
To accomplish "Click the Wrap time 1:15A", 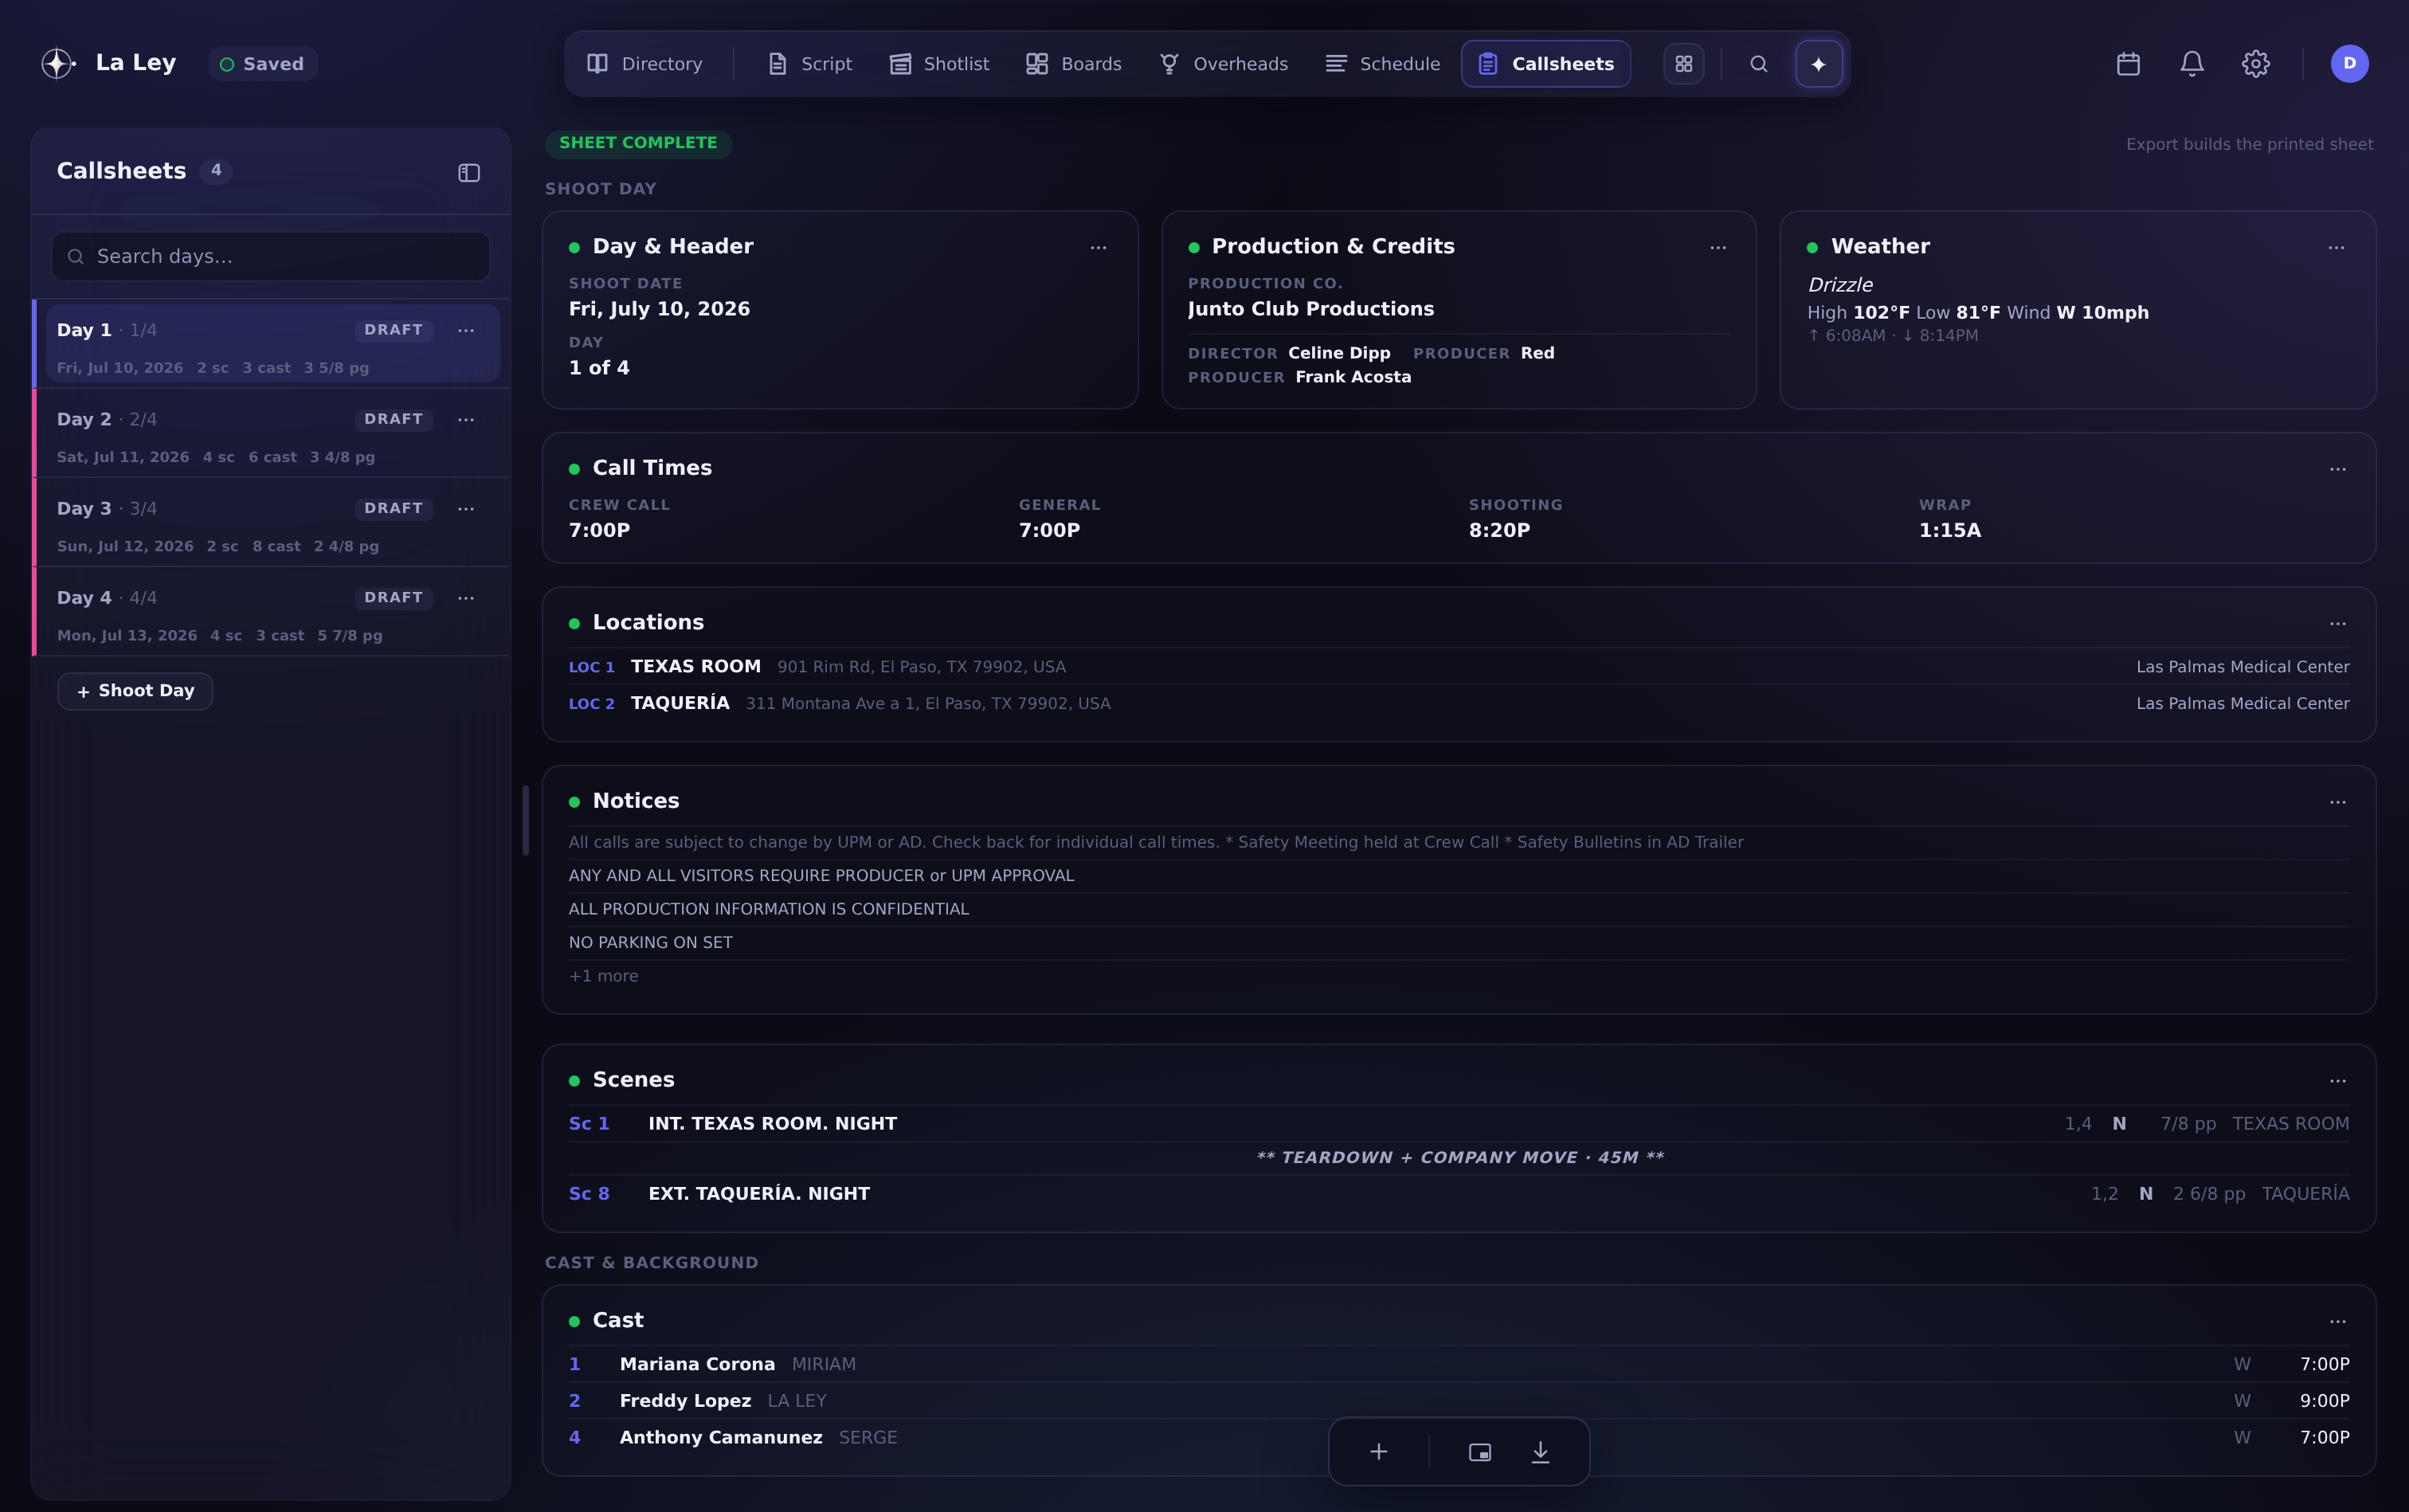I will tap(1949, 531).
